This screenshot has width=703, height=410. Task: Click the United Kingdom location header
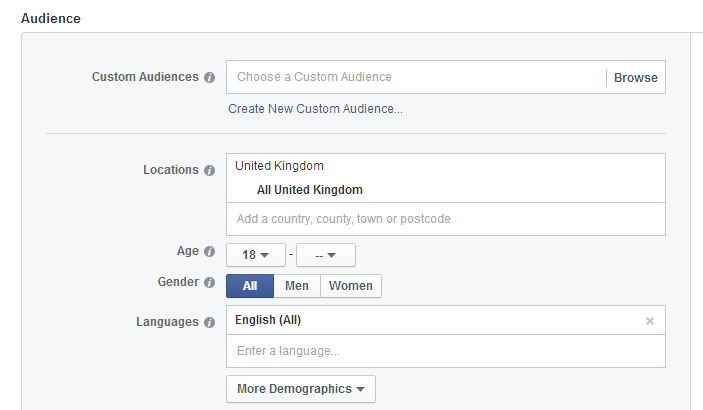click(279, 166)
